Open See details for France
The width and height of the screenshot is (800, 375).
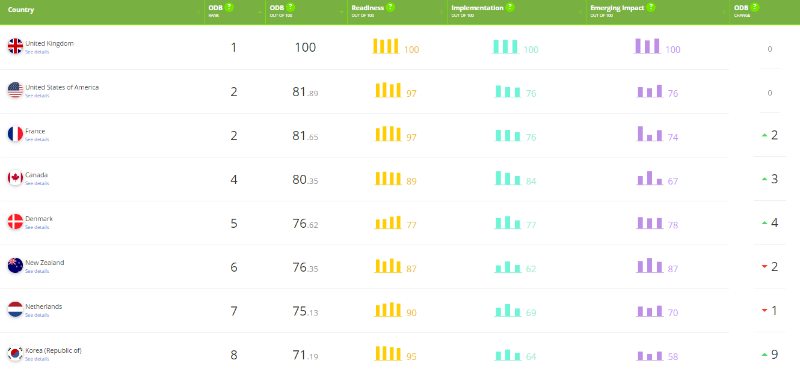[x=37, y=139]
